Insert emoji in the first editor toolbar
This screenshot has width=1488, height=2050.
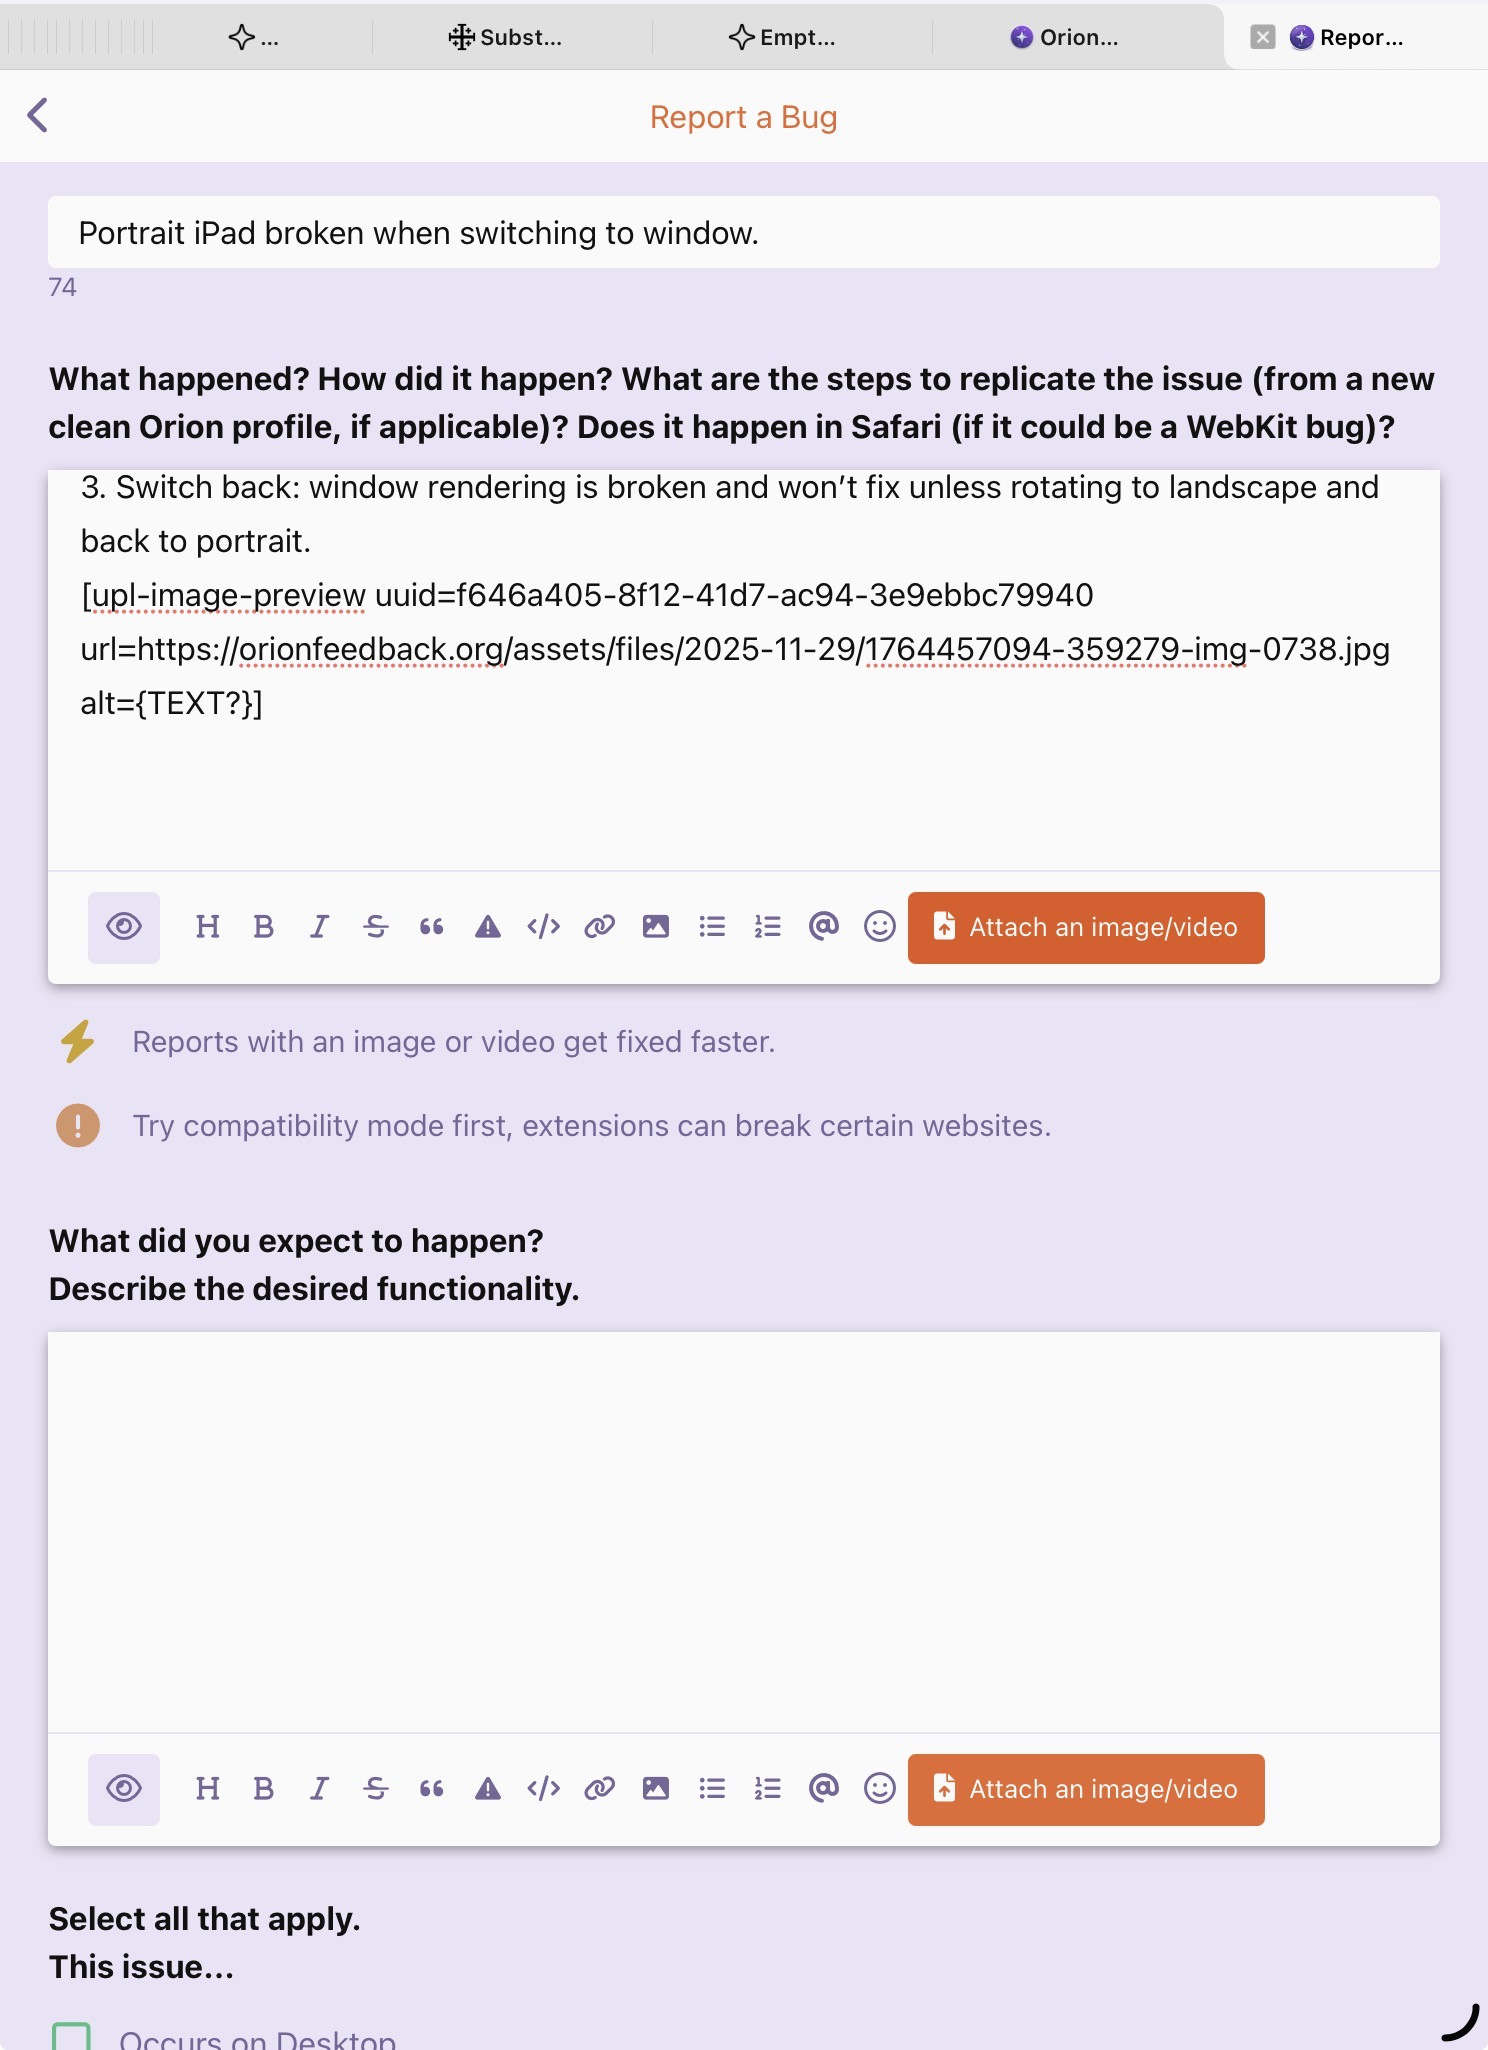pyautogui.click(x=880, y=927)
